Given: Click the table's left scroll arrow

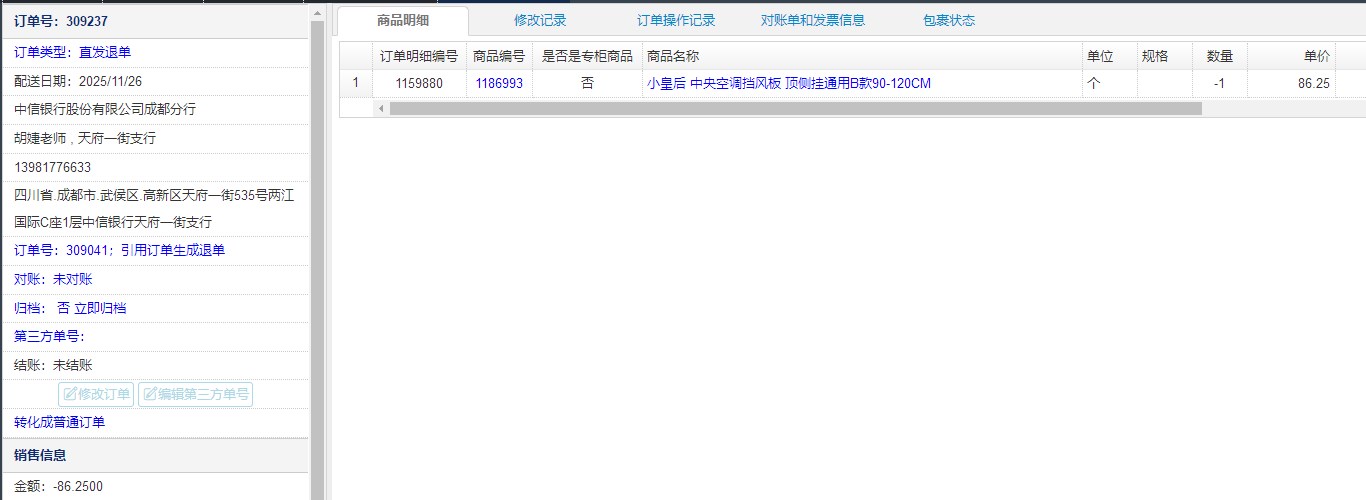Looking at the screenshot, I should point(380,108).
